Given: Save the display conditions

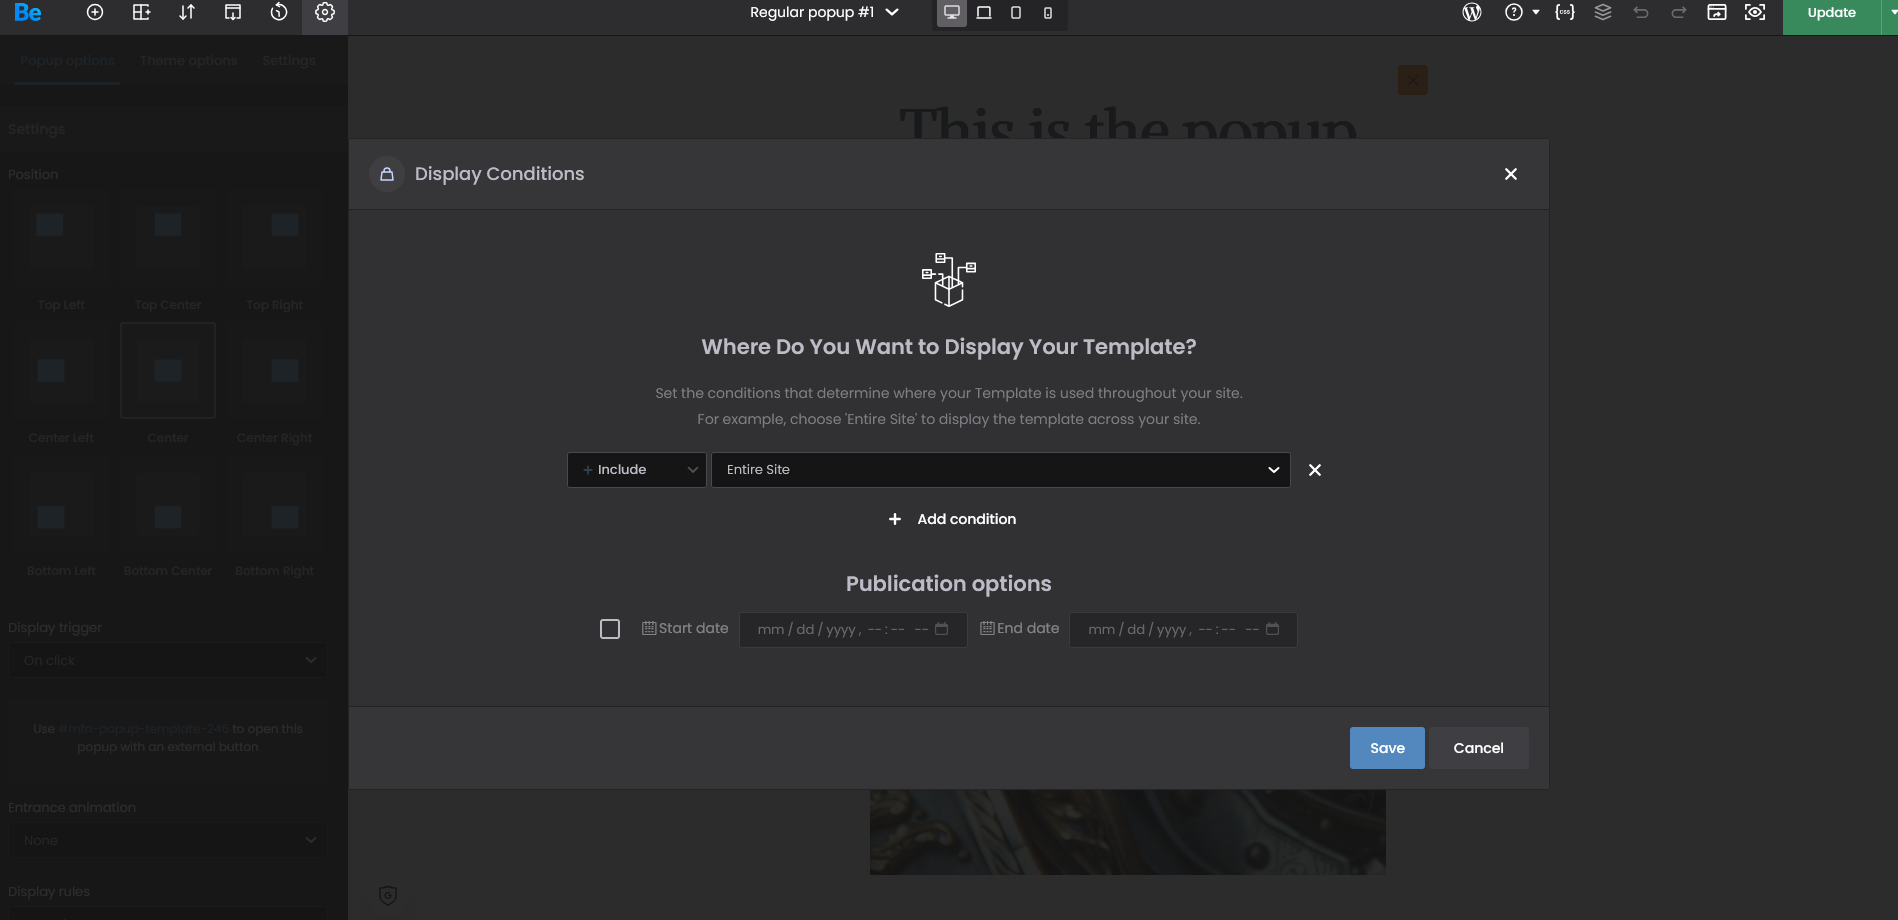Looking at the screenshot, I should (x=1386, y=748).
